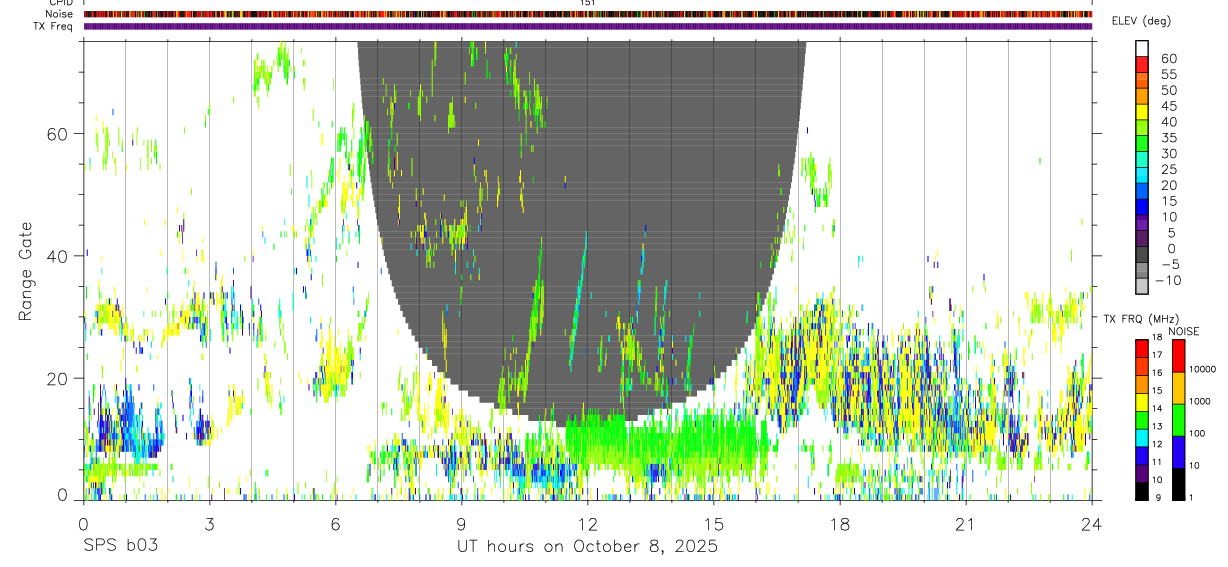This screenshot has width=1228, height=567.
Task: Pick white top segment of ELEV colorbar
Action: [1142, 48]
